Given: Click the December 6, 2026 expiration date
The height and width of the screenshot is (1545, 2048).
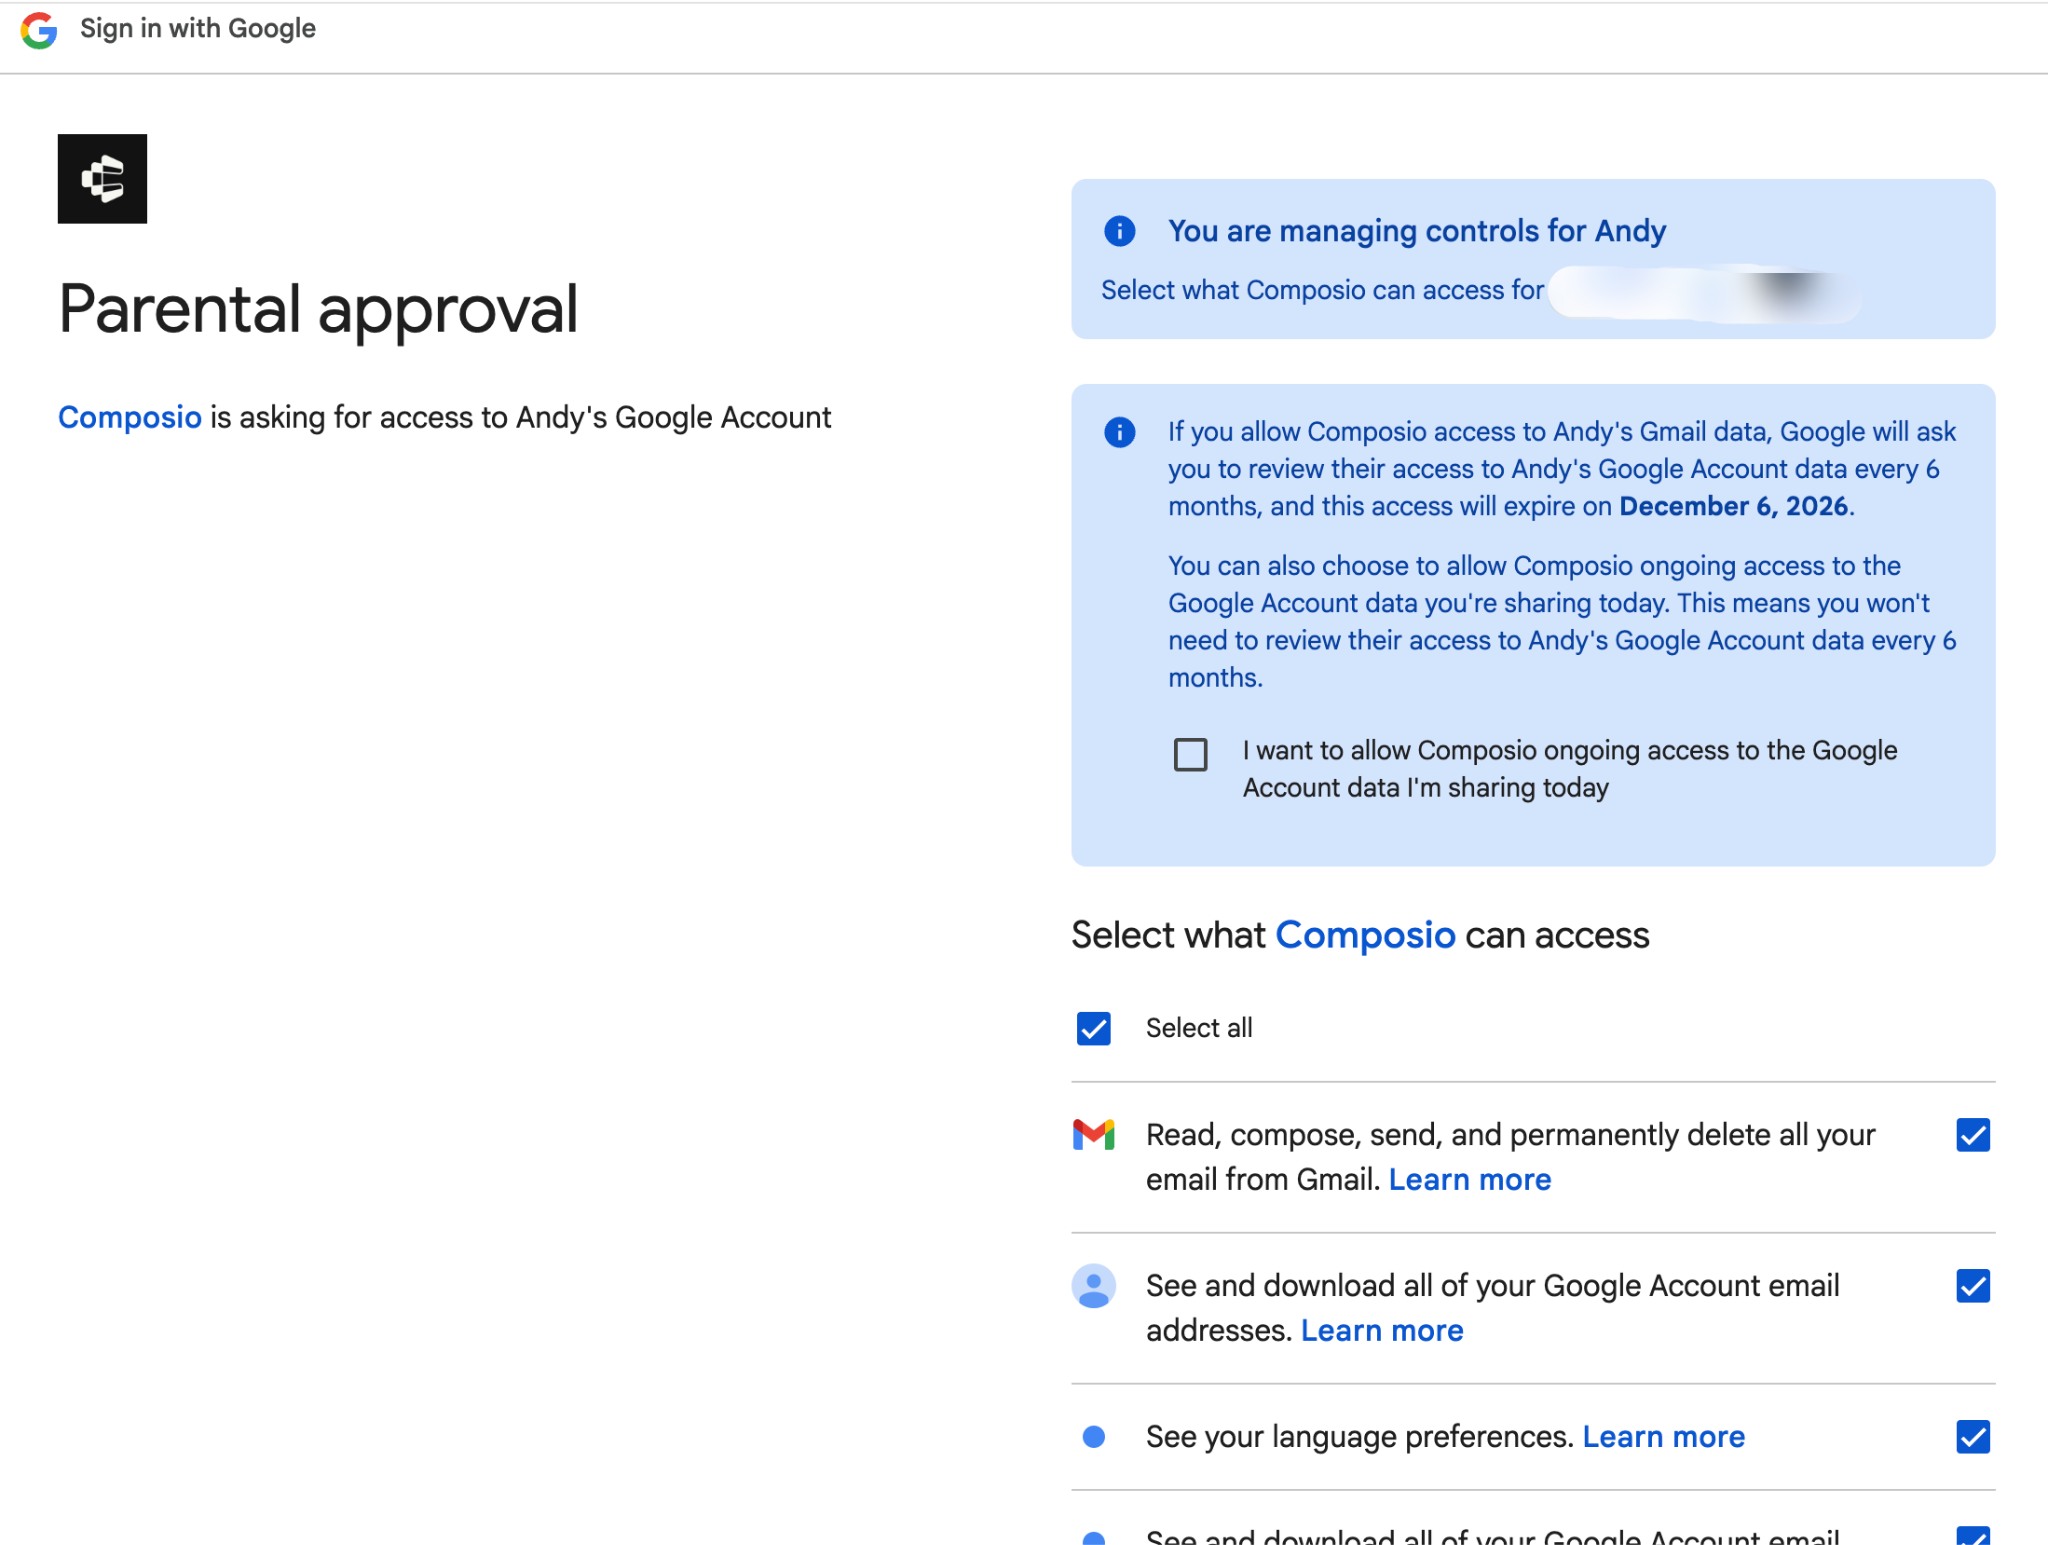Looking at the screenshot, I should [x=1734, y=506].
